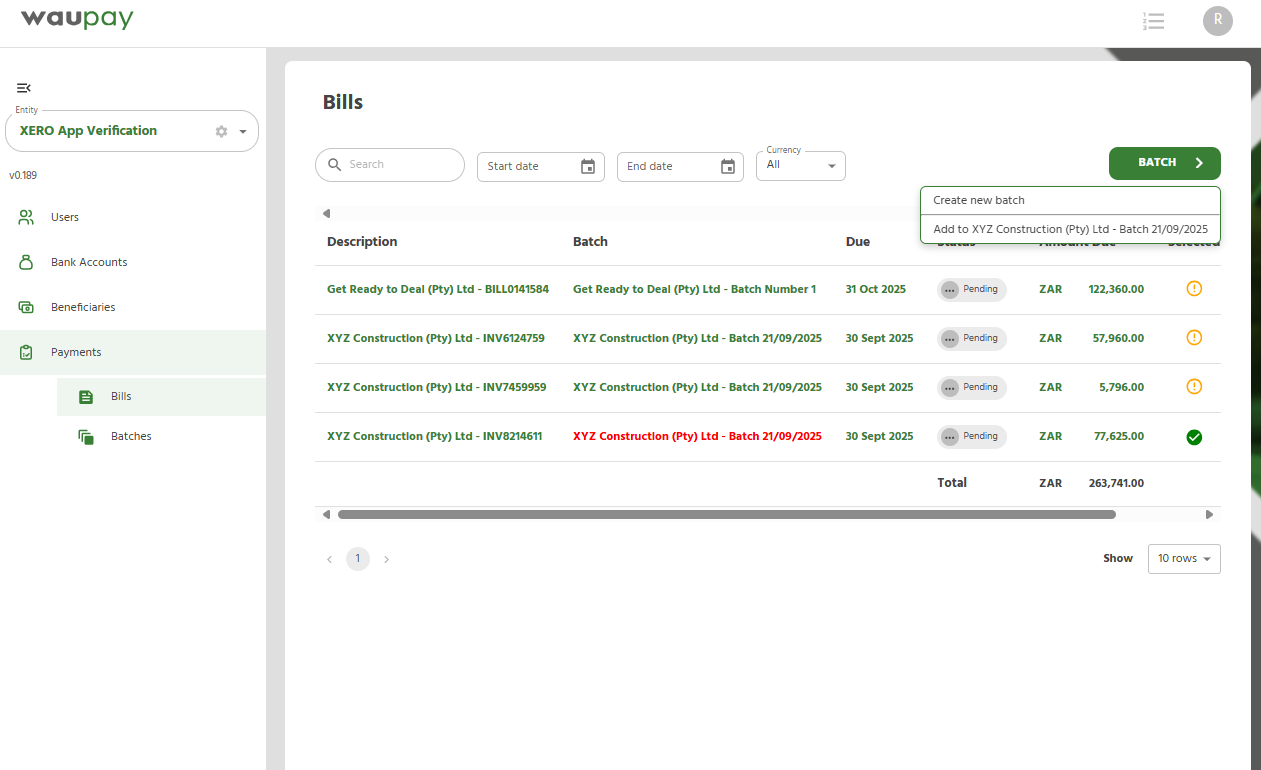Select Payments in sidebar
1261x770 pixels.
click(x=133, y=352)
